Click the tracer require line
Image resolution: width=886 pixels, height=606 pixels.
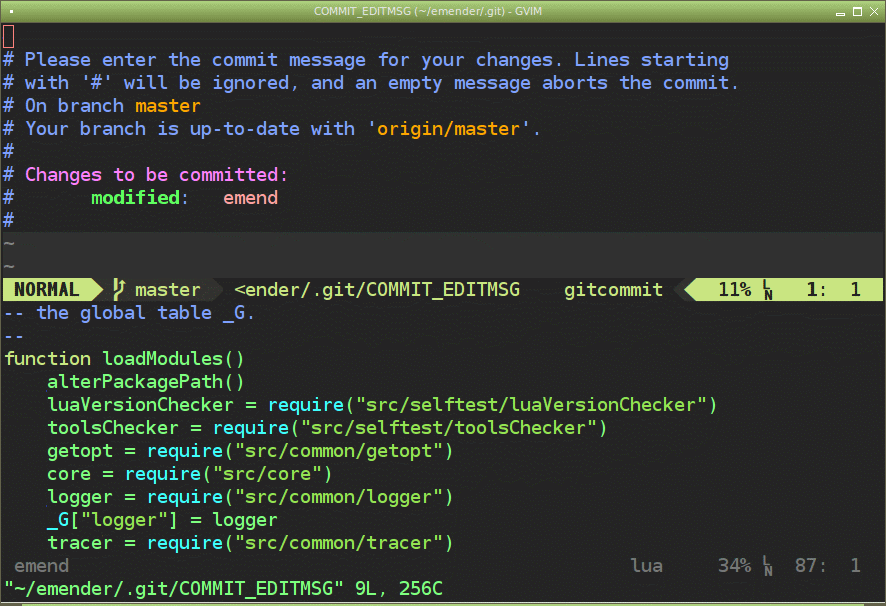click(250, 543)
